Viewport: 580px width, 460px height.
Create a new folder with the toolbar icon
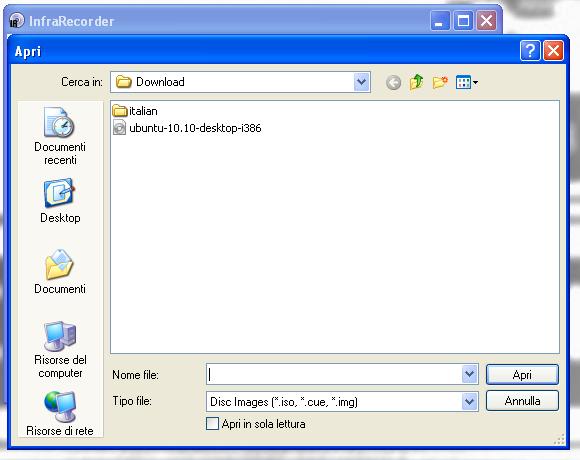tap(440, 82)
